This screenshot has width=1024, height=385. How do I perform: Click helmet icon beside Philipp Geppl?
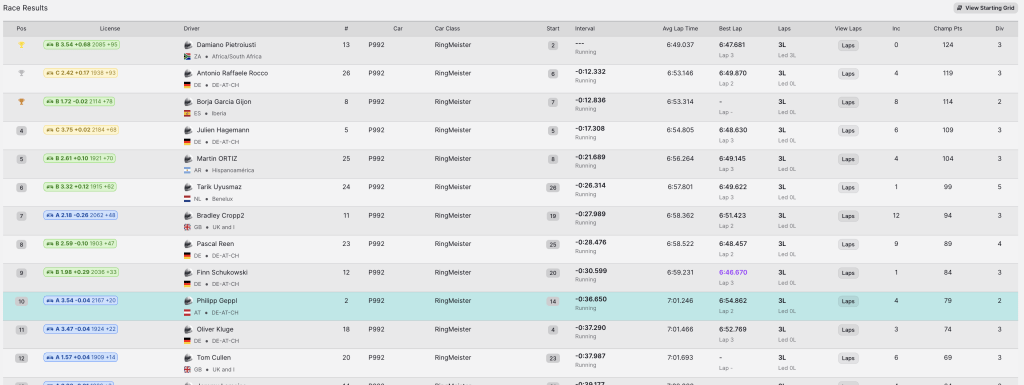188,301
